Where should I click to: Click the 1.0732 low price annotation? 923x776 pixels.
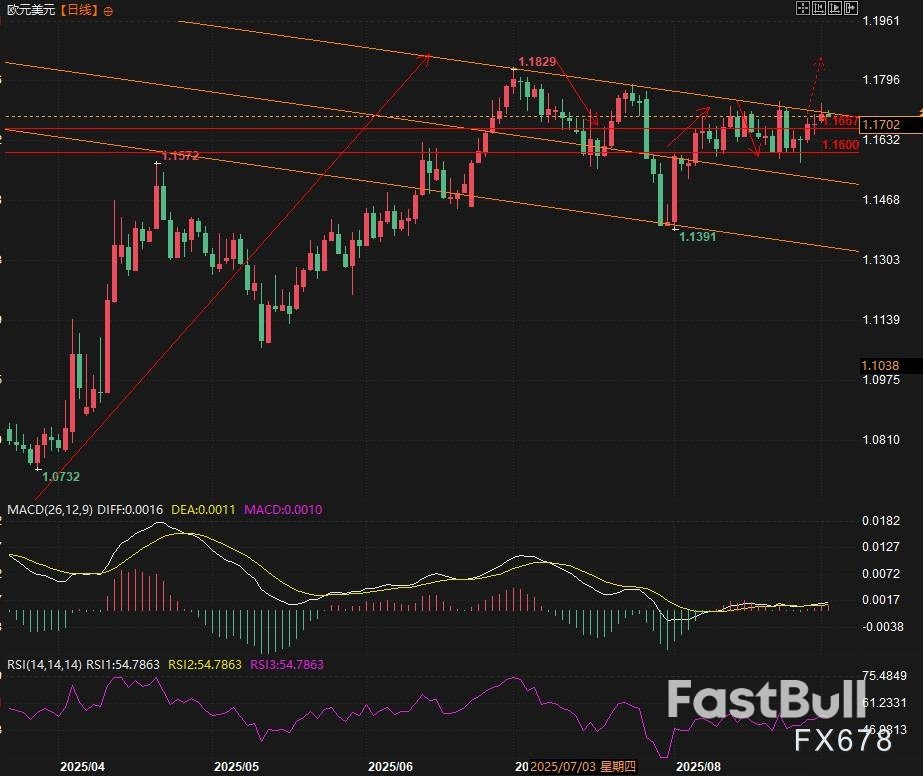(x=60, y=477)
